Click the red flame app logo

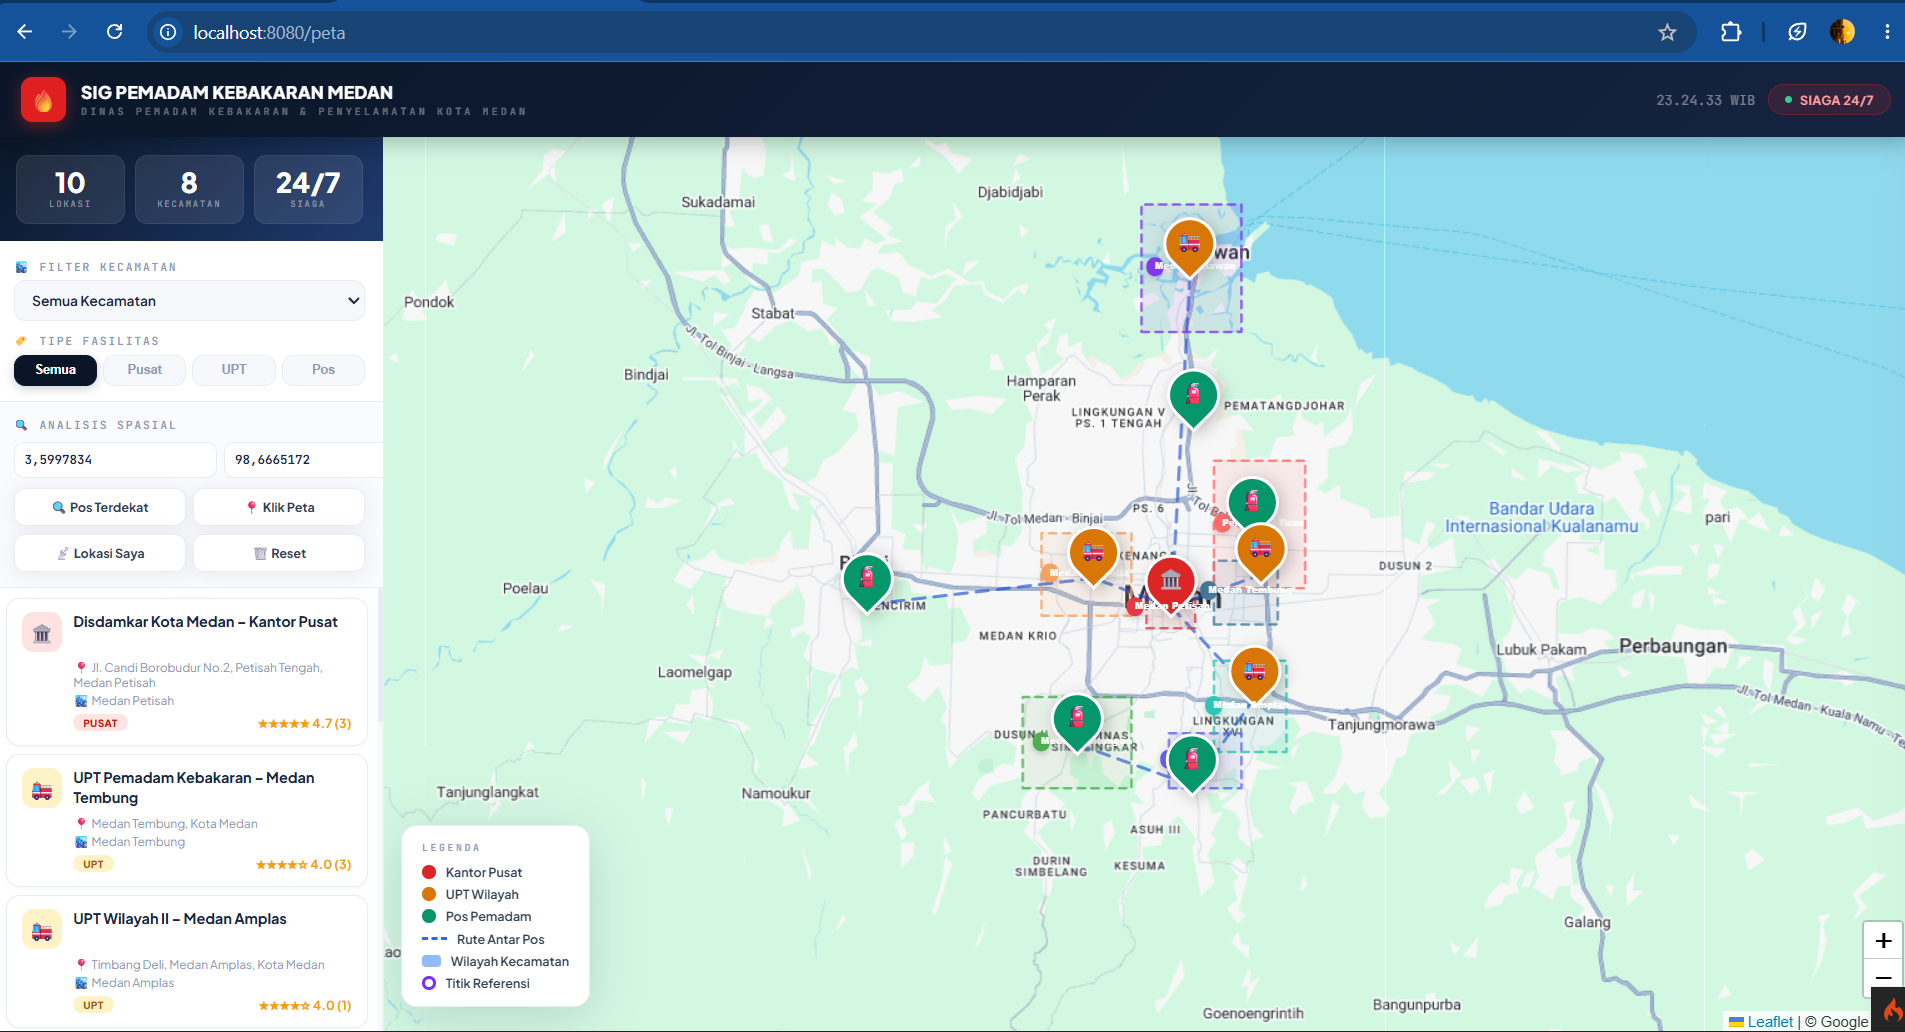44,100
